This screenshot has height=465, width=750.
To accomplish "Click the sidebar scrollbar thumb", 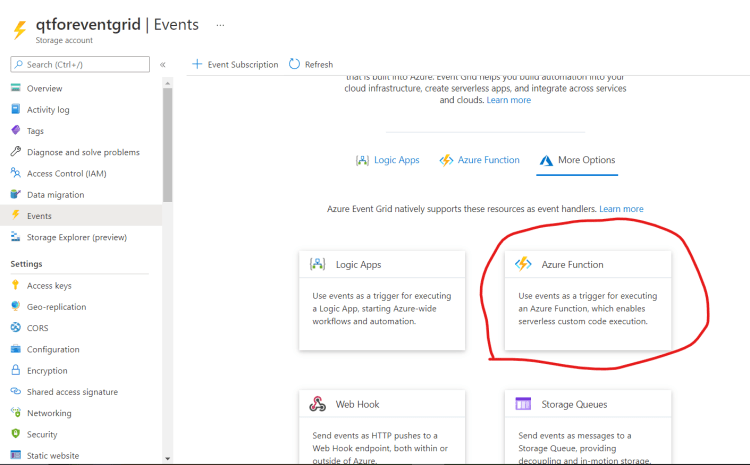I will click(167, 145).
